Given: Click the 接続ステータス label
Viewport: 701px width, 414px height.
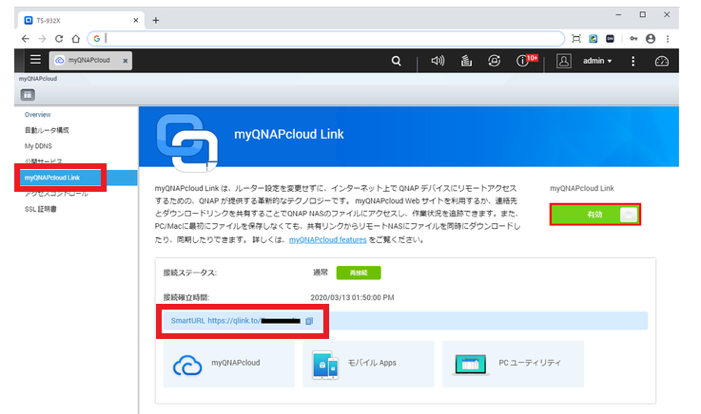Looking at the screenshot, I should 190,273.
